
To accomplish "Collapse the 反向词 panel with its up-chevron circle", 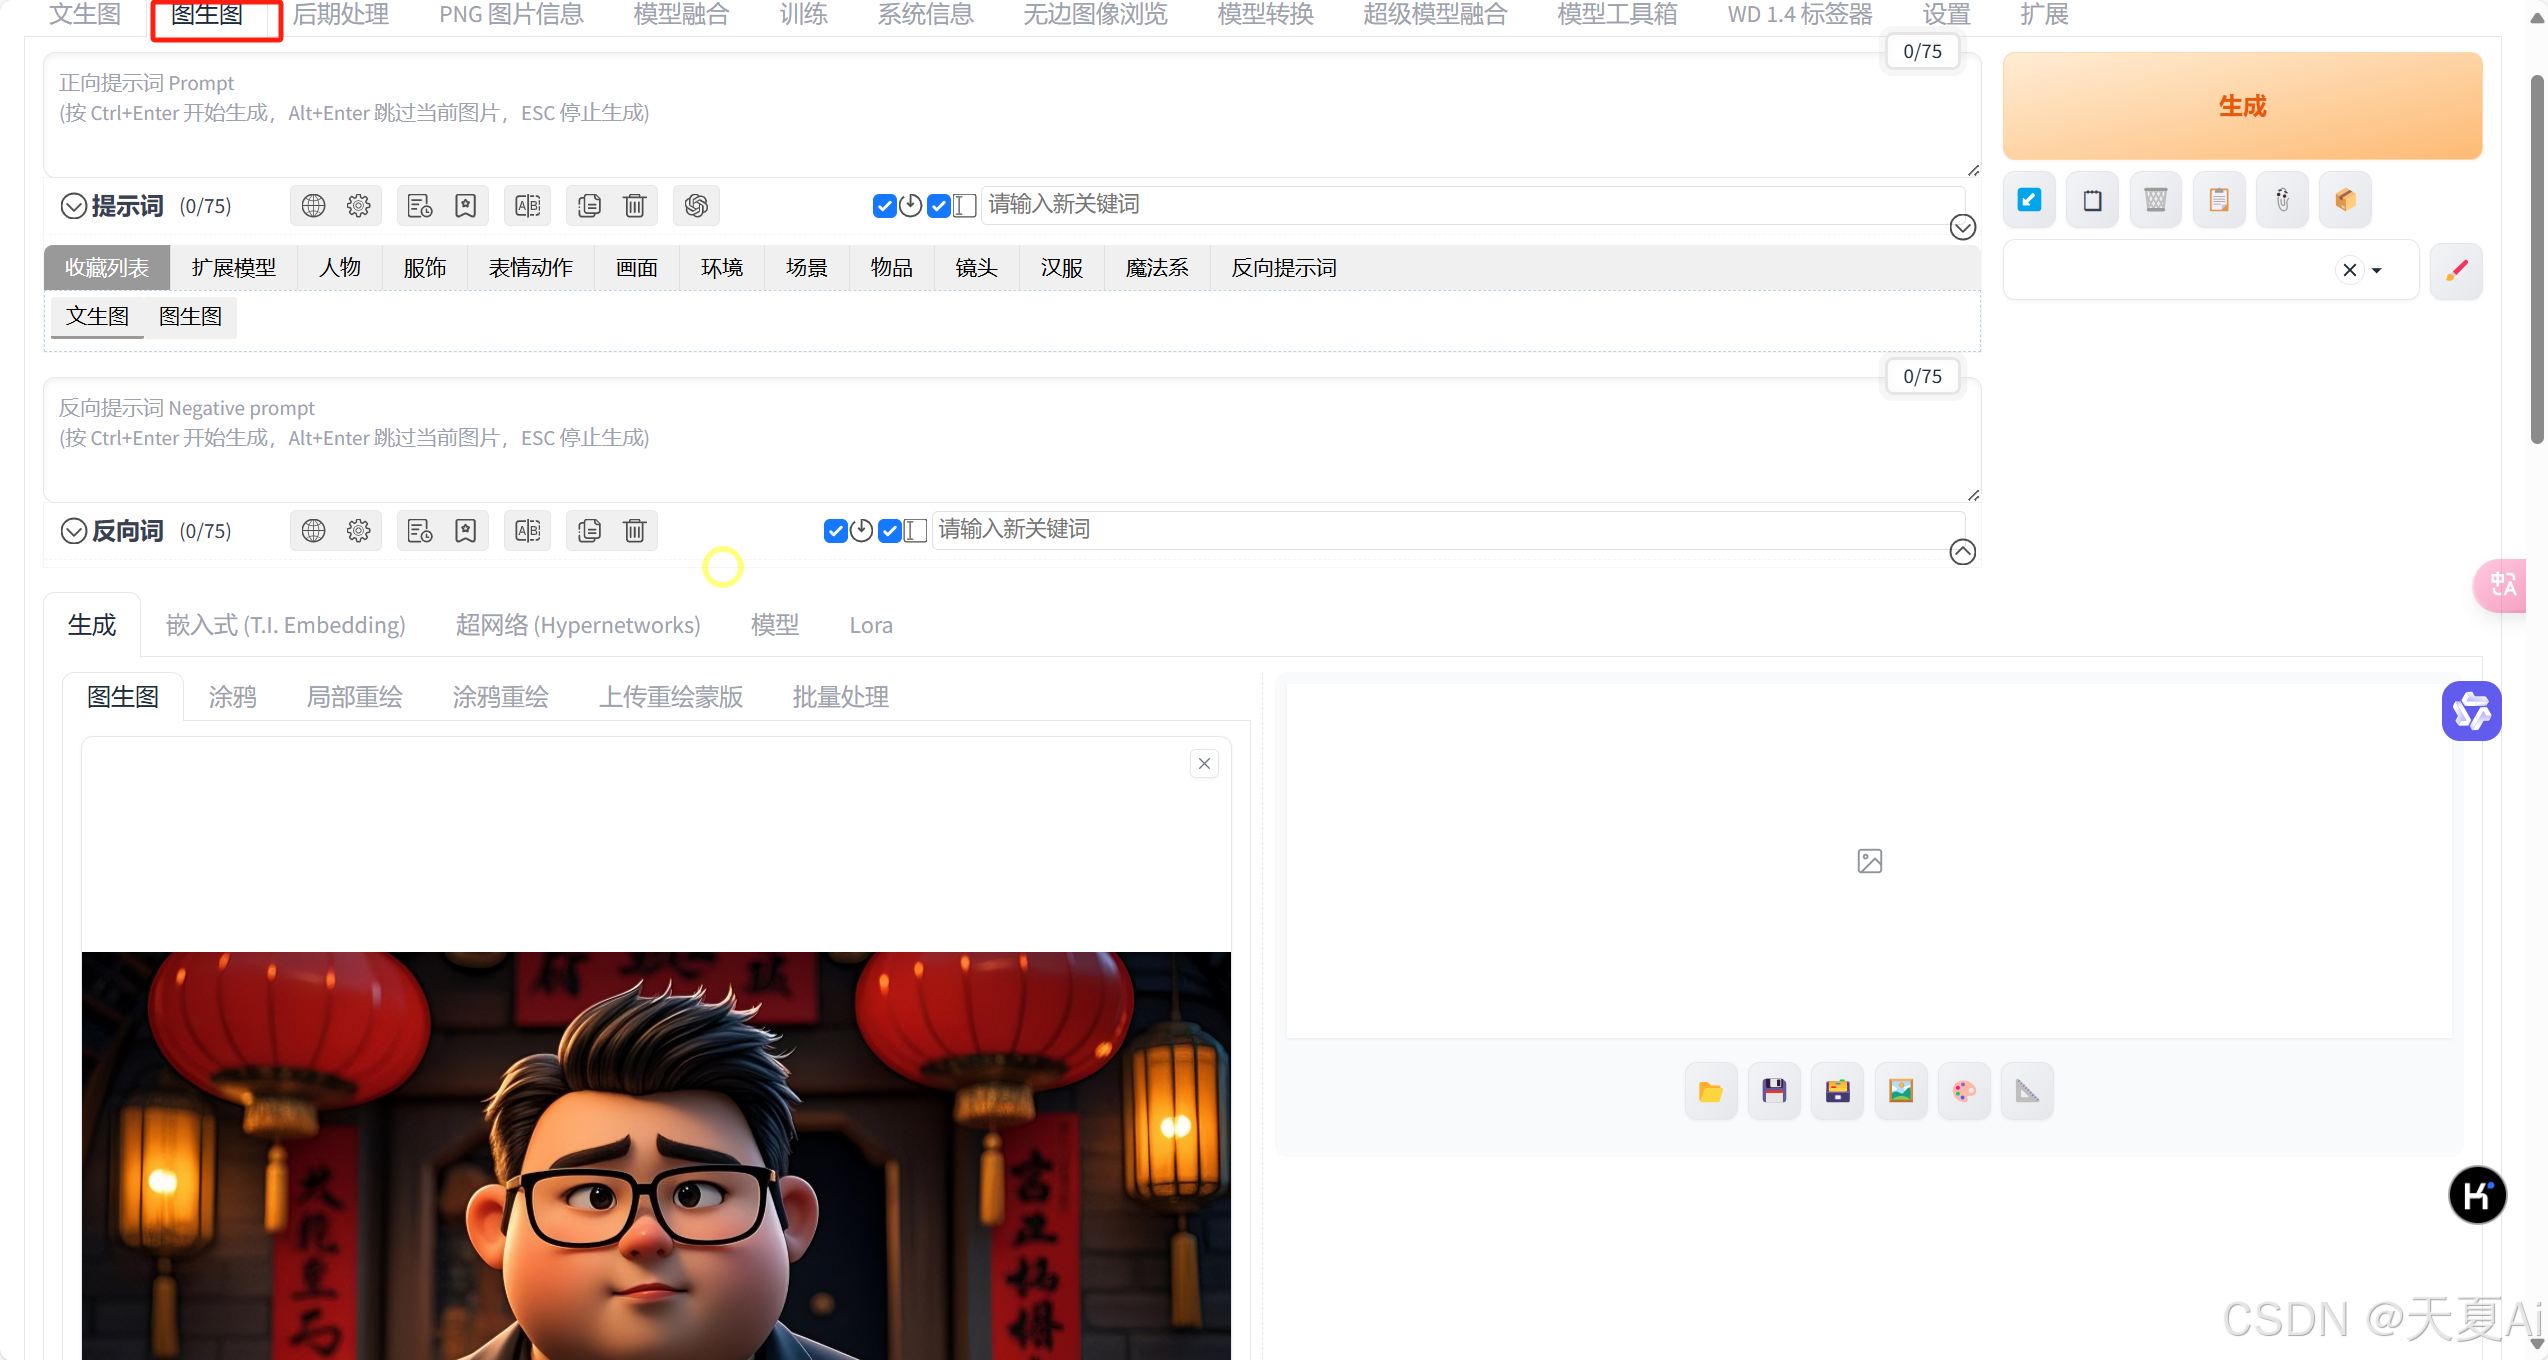I will 1962,552.
